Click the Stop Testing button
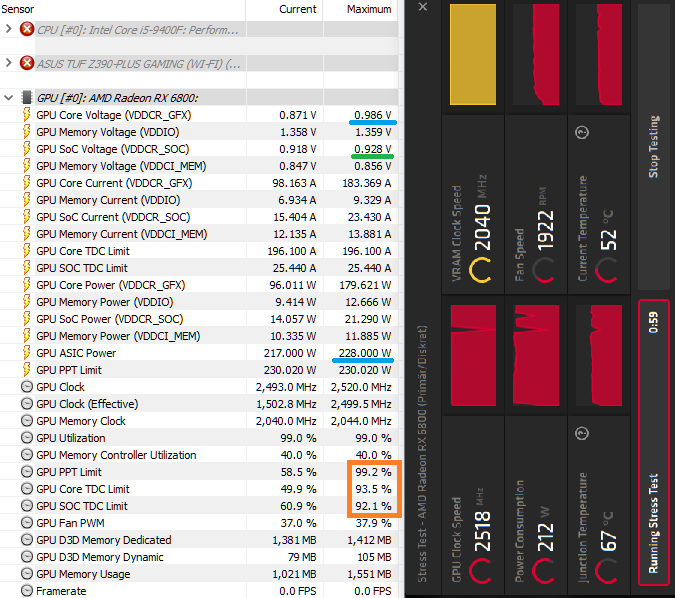 click(x=653, y=146)
